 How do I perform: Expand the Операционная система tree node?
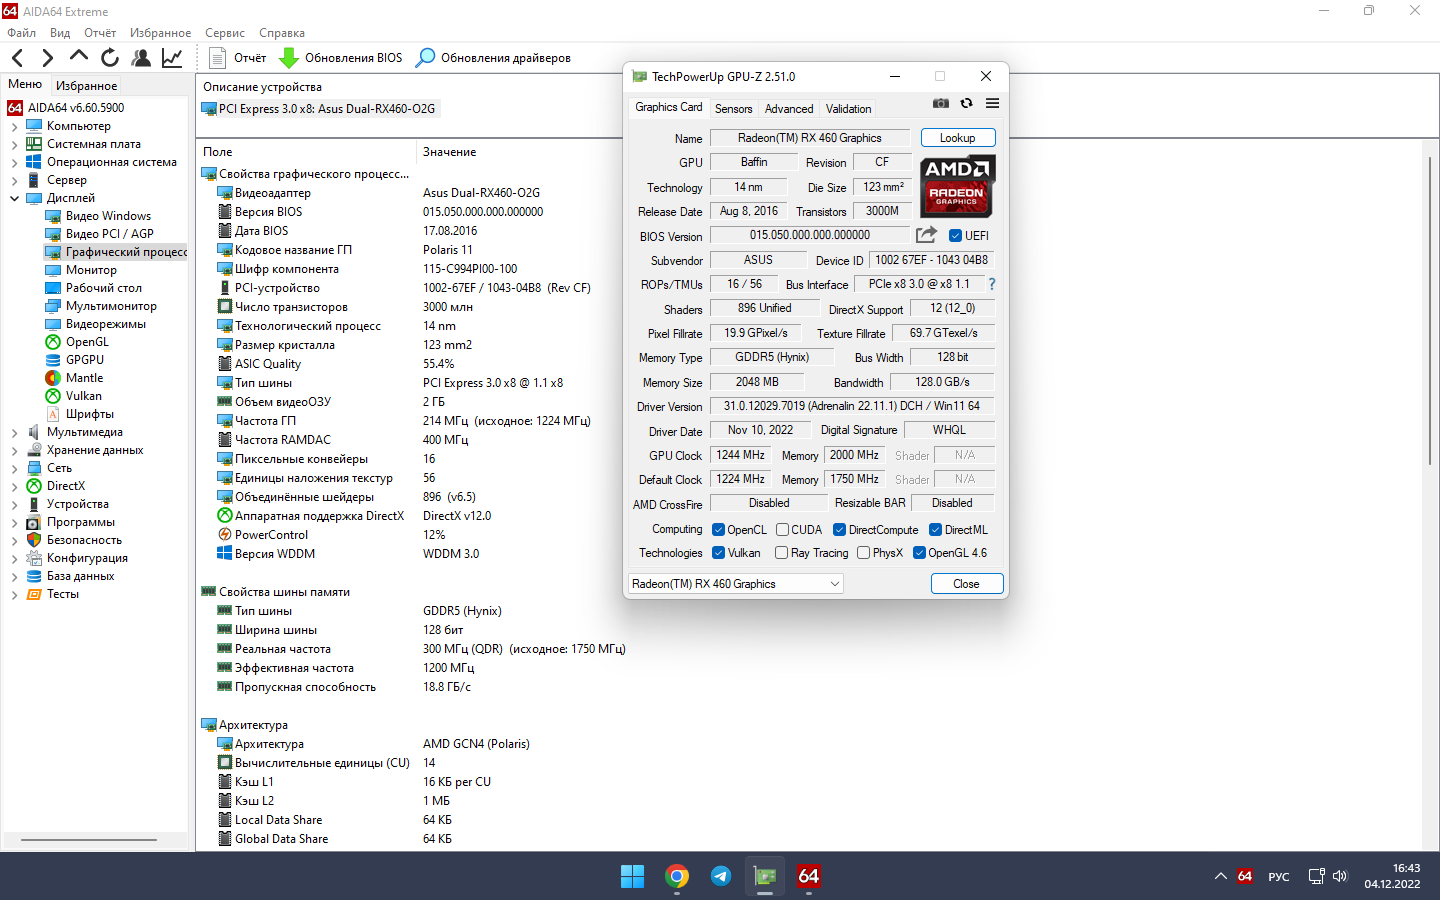coord(14,162)
